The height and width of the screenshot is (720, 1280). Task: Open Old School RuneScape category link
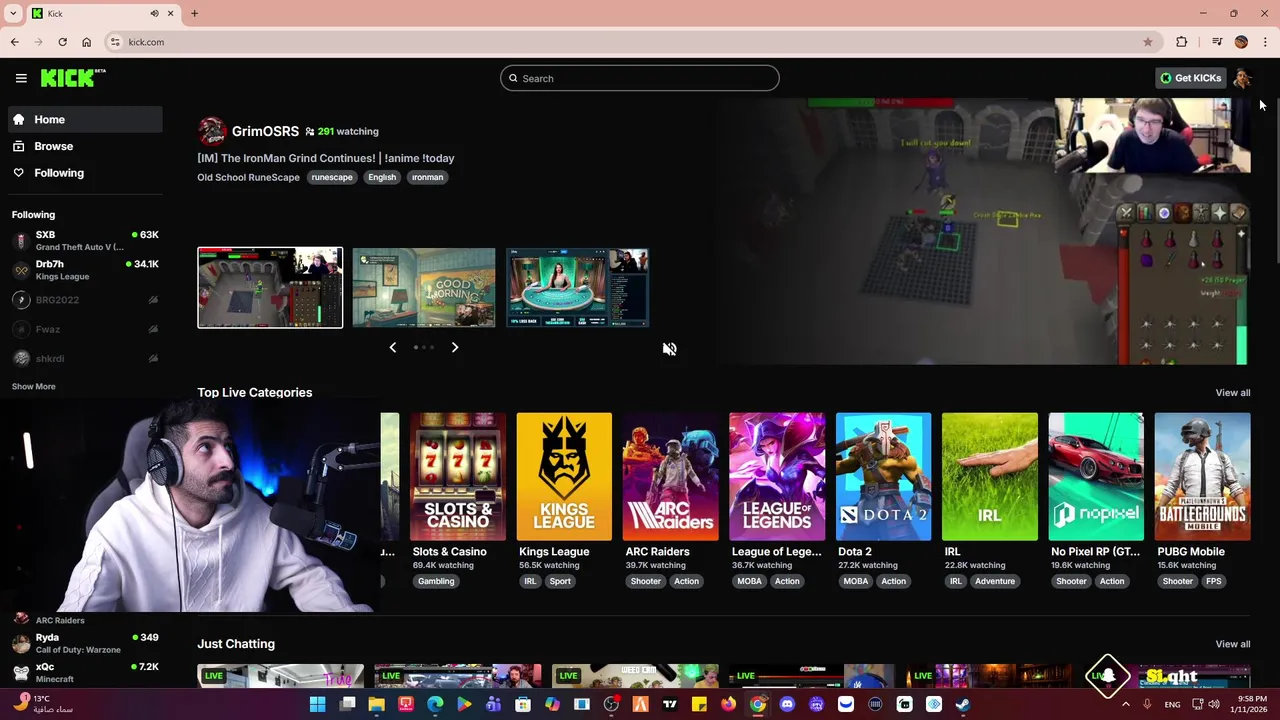click(248, 177)
